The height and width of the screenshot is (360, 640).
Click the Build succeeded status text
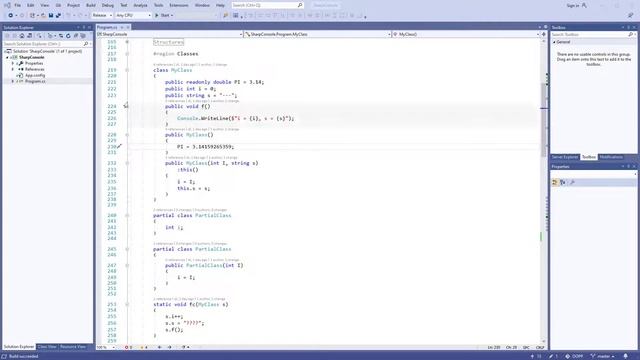coord(24,356)
